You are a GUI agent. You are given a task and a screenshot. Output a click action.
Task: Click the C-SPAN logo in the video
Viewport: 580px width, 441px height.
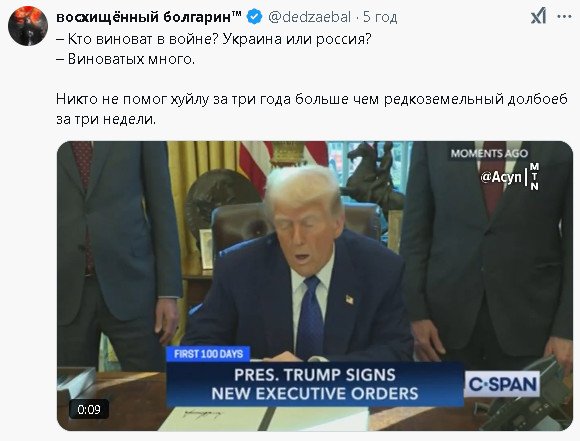[x=502, y=384]
